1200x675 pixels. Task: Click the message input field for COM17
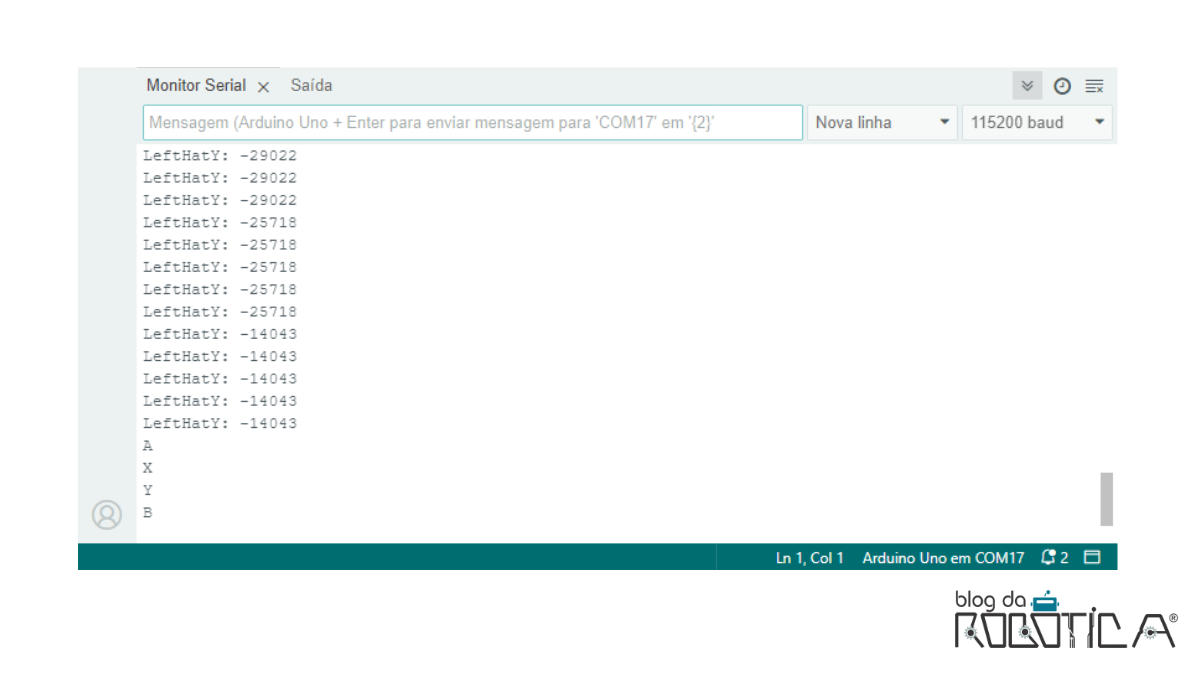pyautogui.click(x=472, y=121)
